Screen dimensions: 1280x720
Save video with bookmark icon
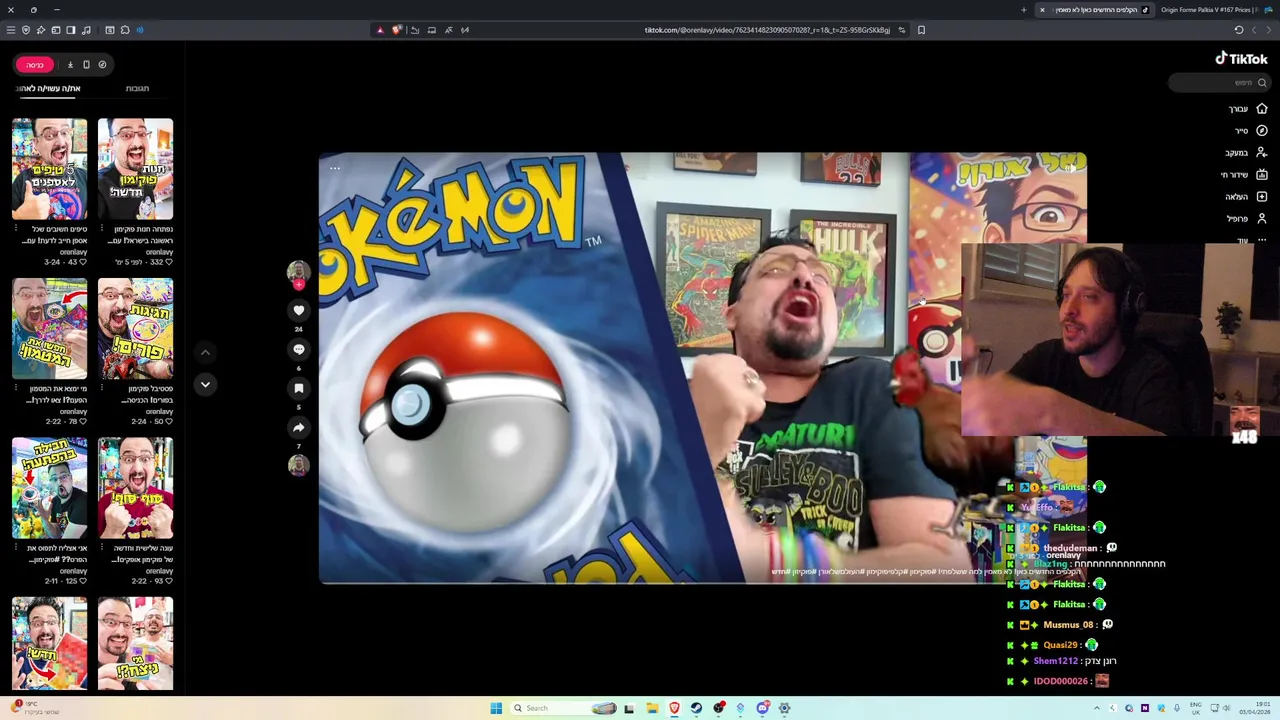pos(298,389)
